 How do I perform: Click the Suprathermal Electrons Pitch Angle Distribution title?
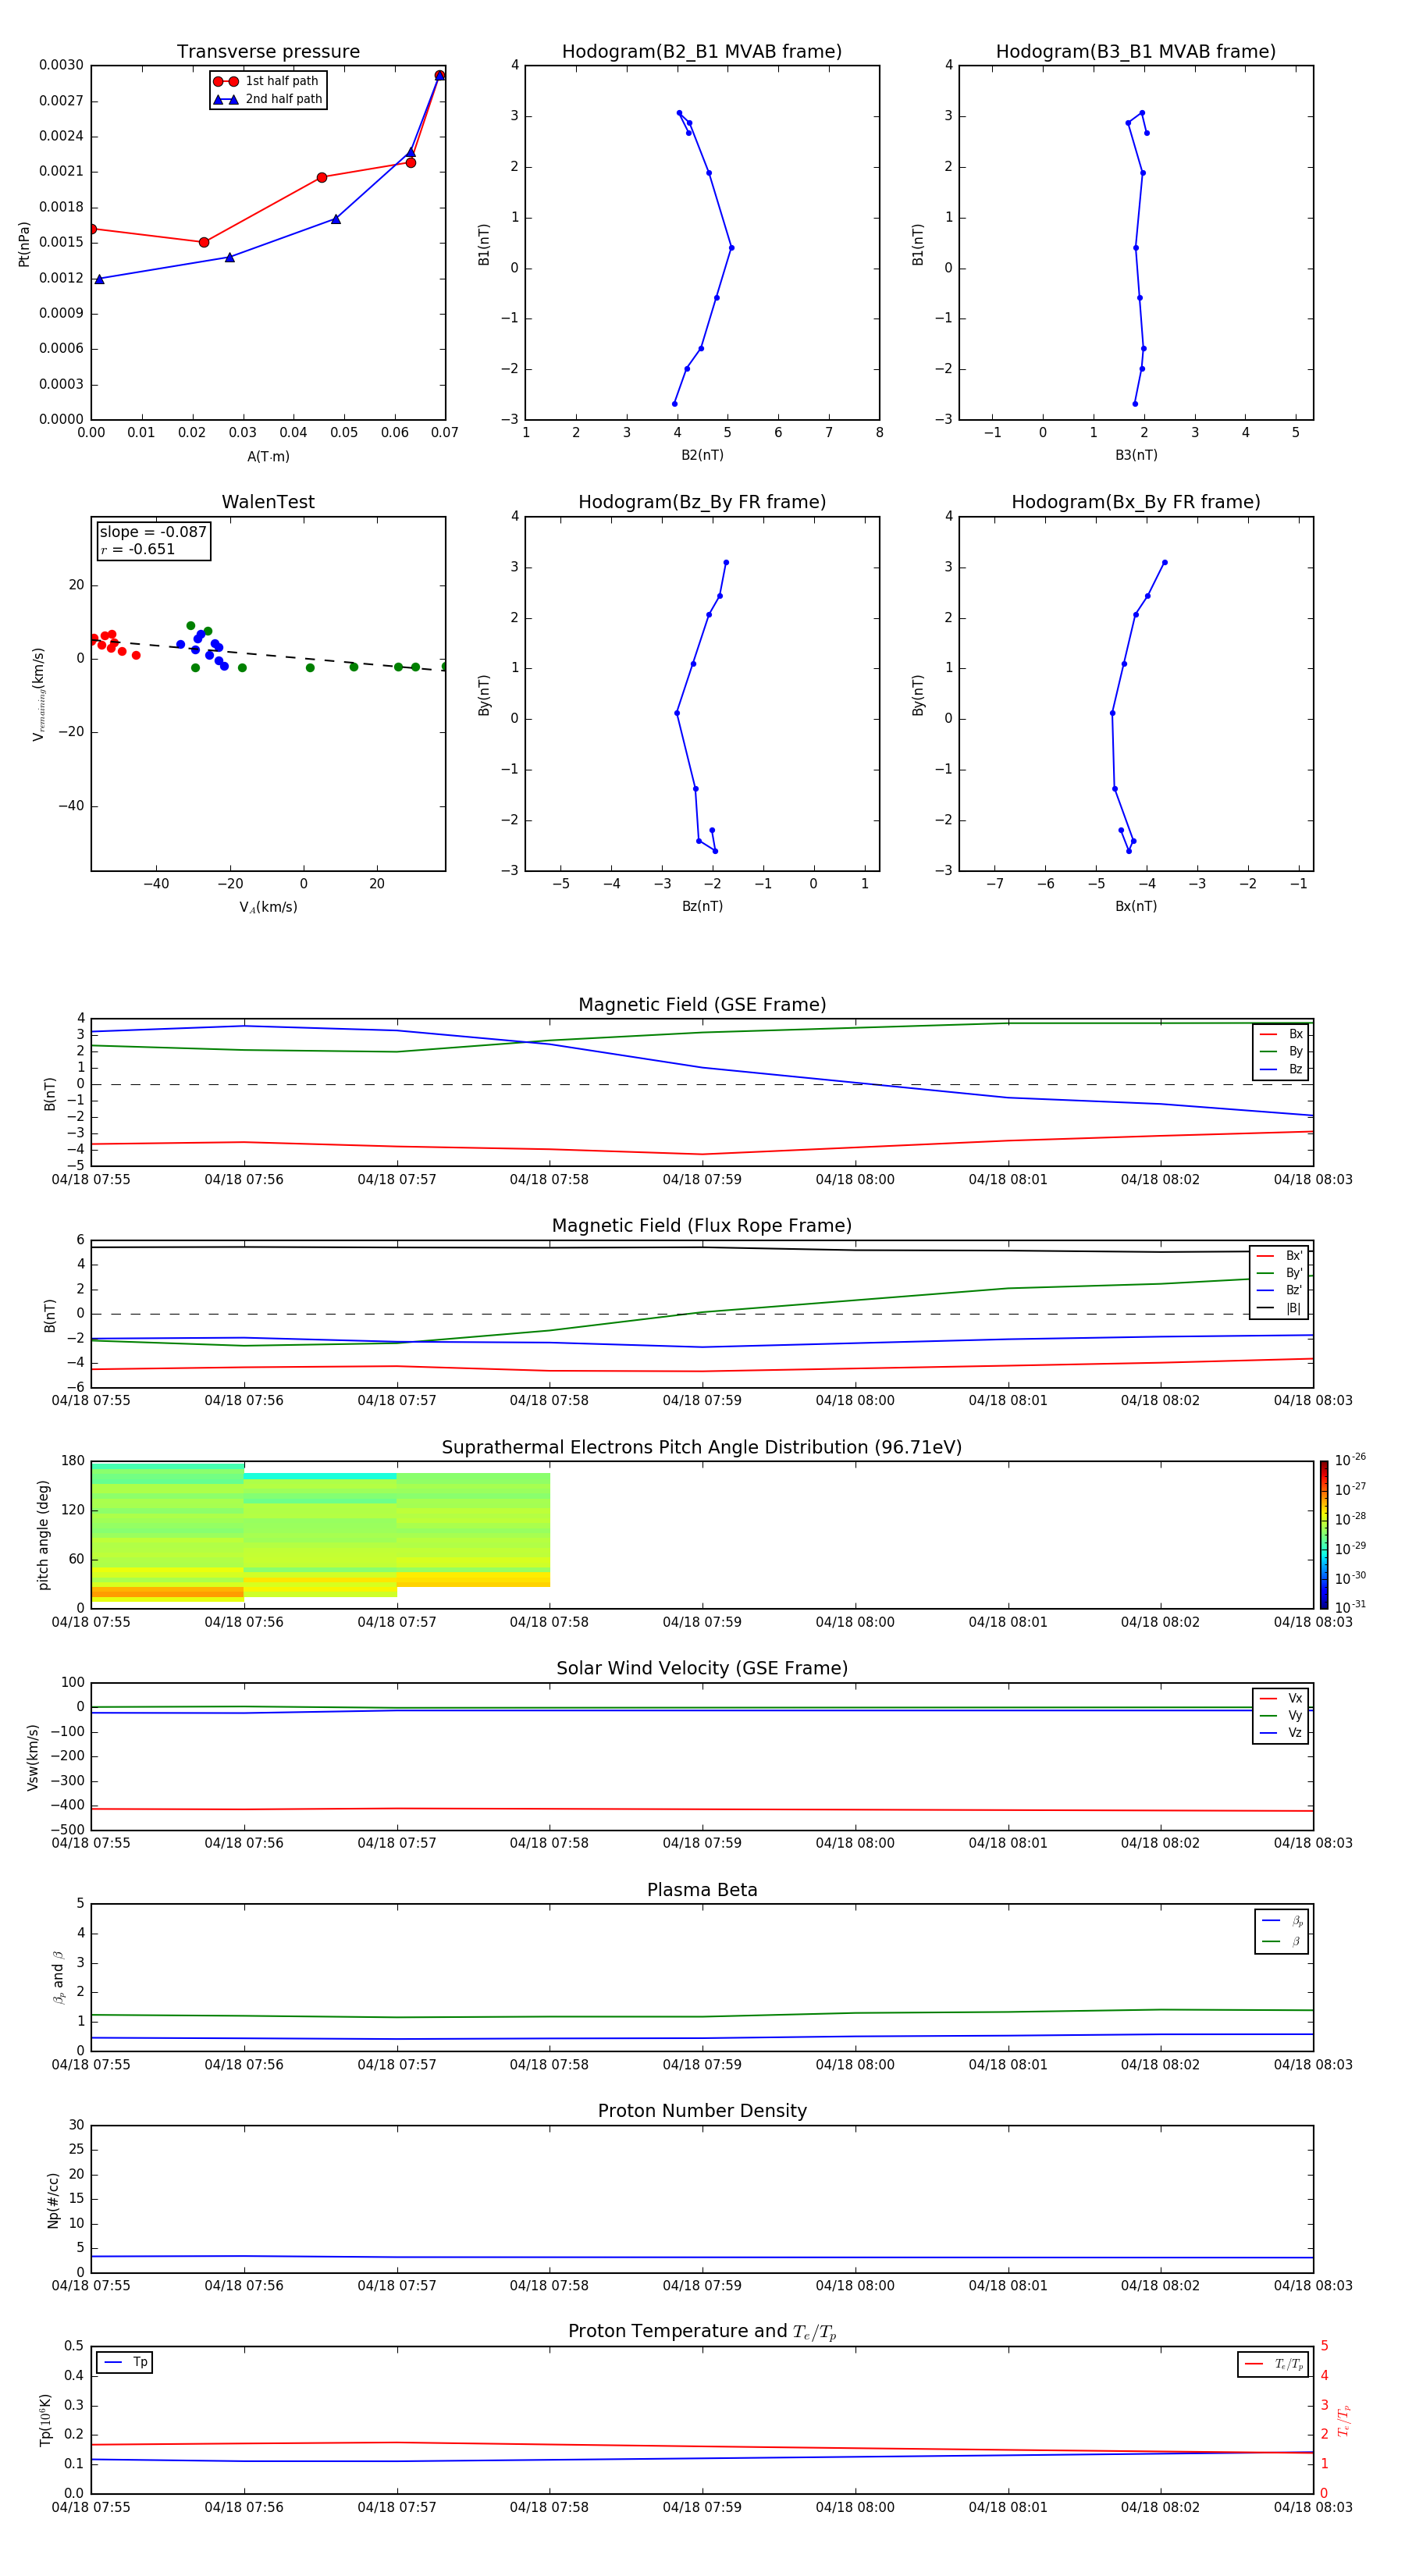point(701,1447)
